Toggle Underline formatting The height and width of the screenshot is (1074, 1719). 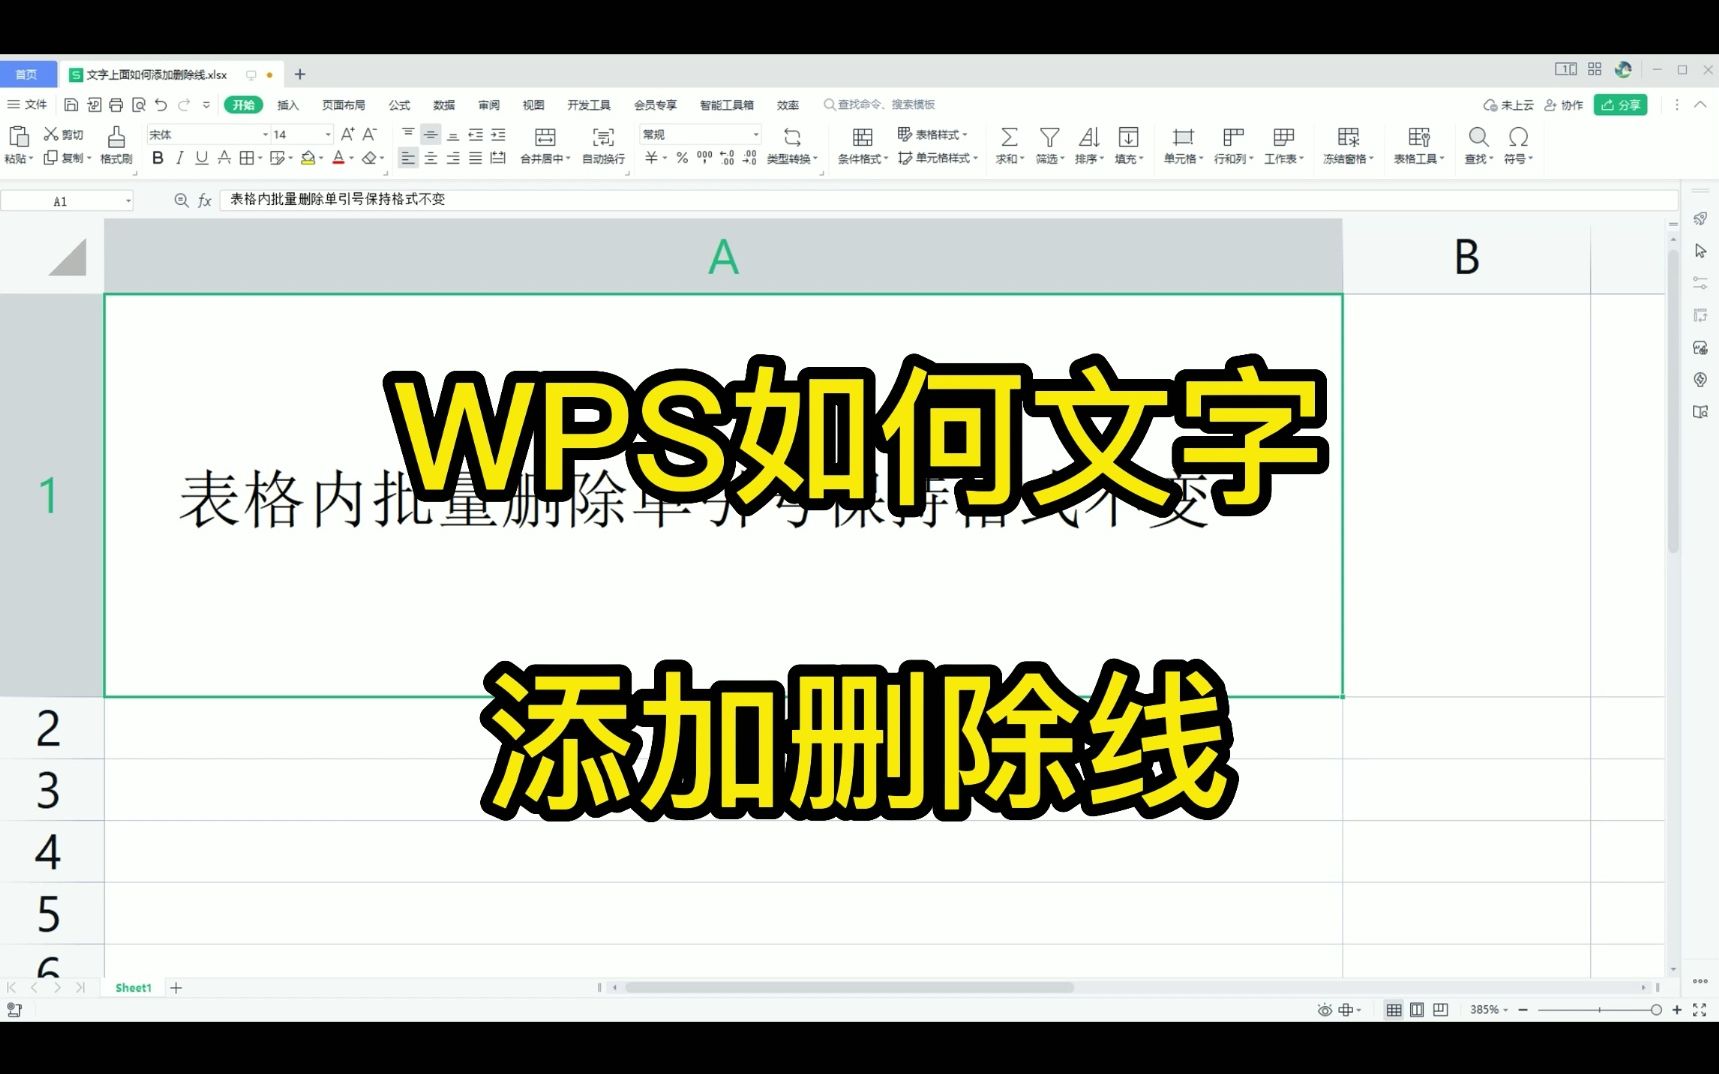tap(202, 158)
